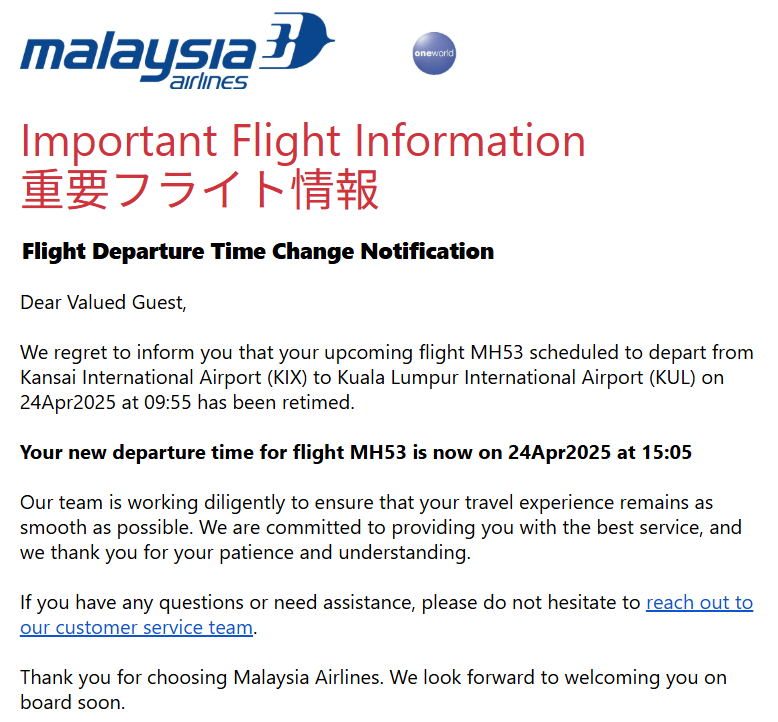Click the words 'has been retimed'
This screenshot has width=778, height=722.
(274, 402)
